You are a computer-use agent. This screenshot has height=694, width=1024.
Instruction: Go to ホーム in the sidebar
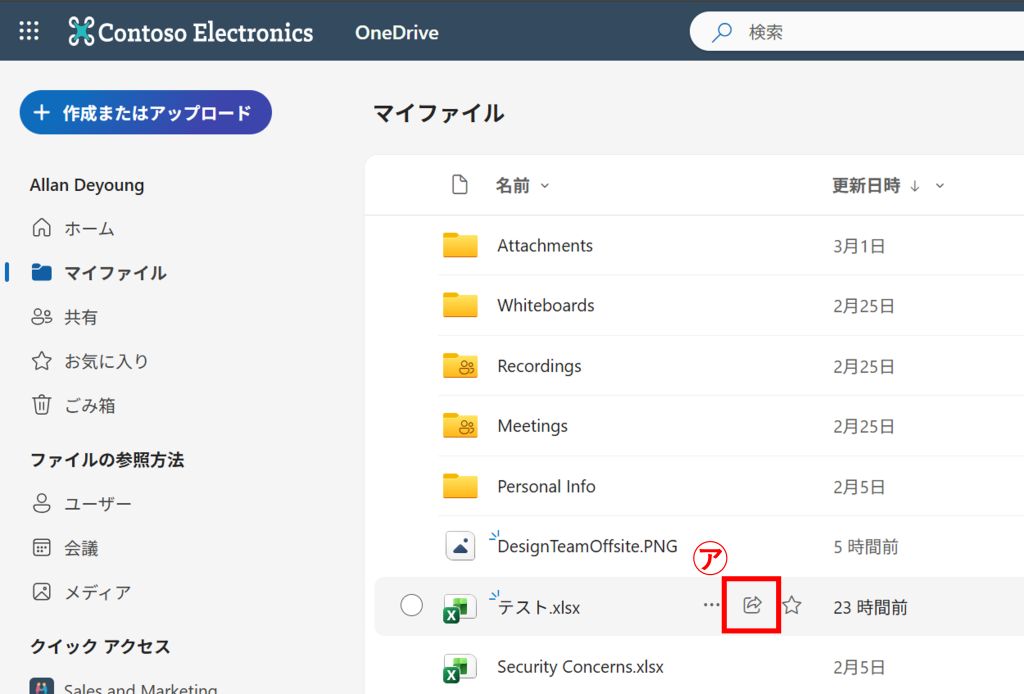89,229
